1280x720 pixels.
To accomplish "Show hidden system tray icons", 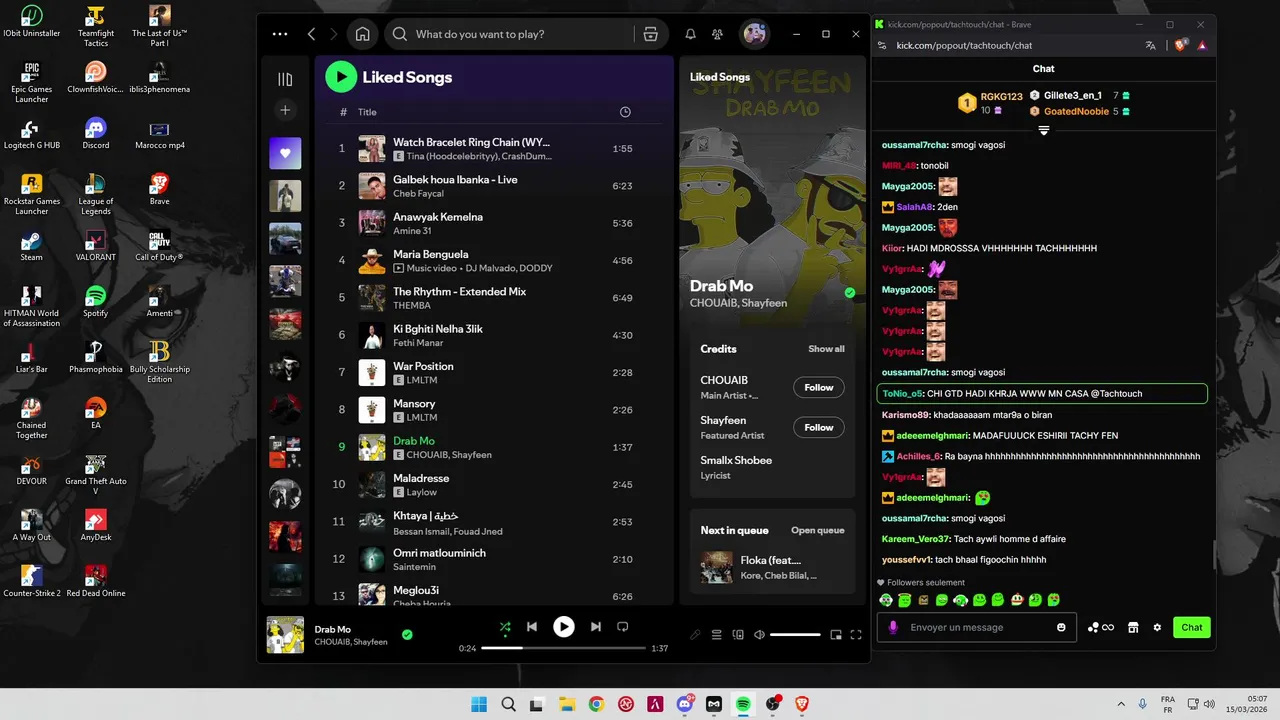I will pyautogui.click(x=1120, y=704).
